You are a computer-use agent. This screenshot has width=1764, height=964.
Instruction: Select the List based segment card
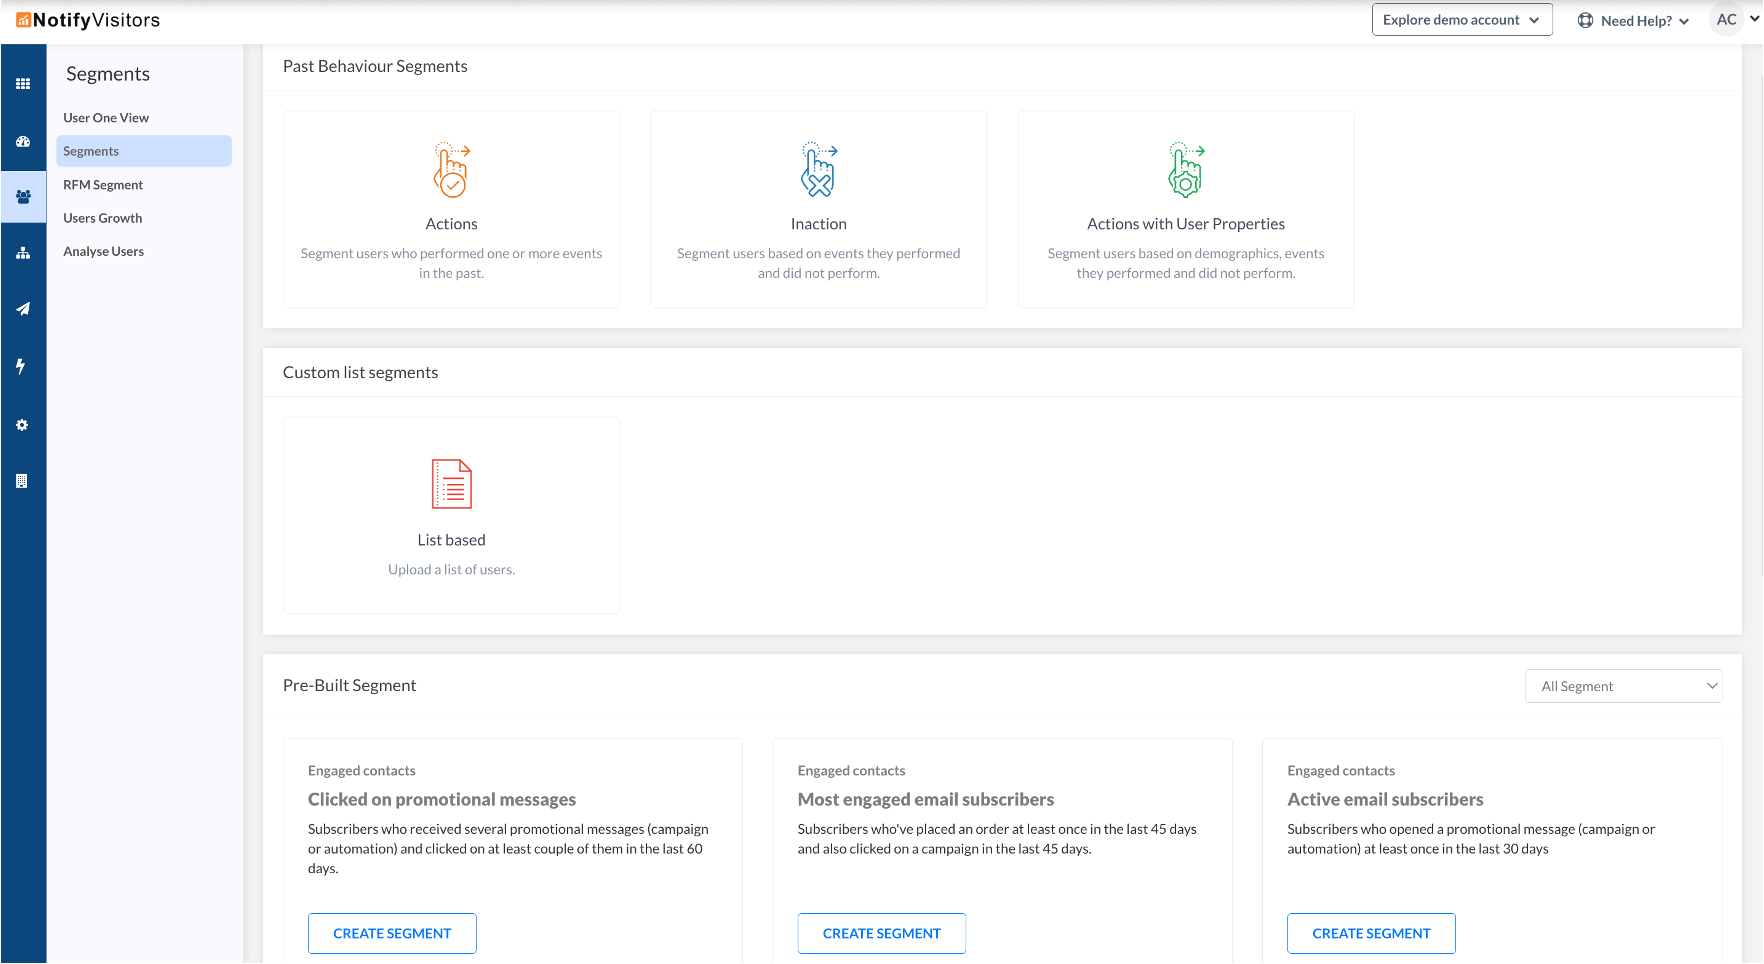click(452, 515)
